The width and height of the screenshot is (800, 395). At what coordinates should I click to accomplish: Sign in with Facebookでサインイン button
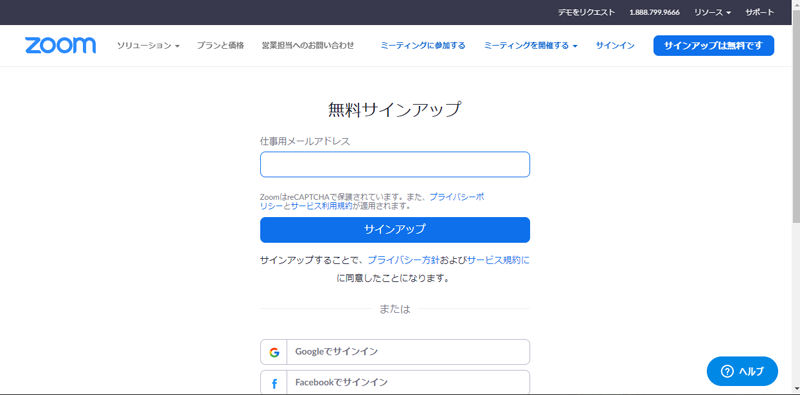point(395,382)
